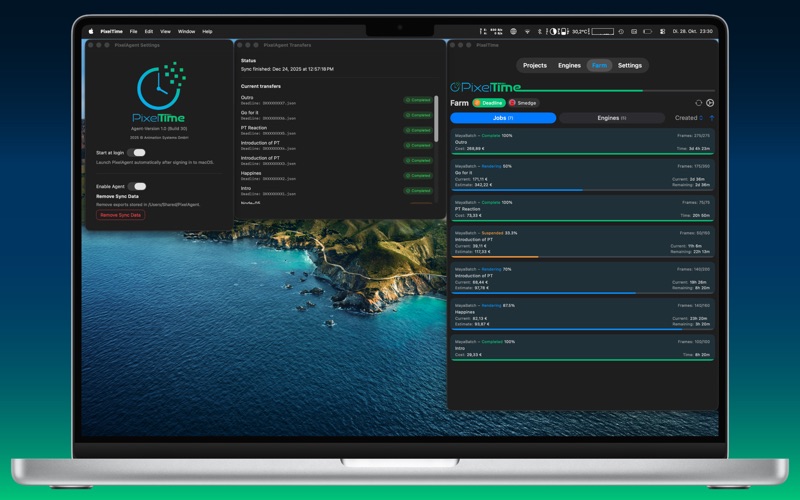Open the File menu
The image size is (800, 500).
pos(133,32)
